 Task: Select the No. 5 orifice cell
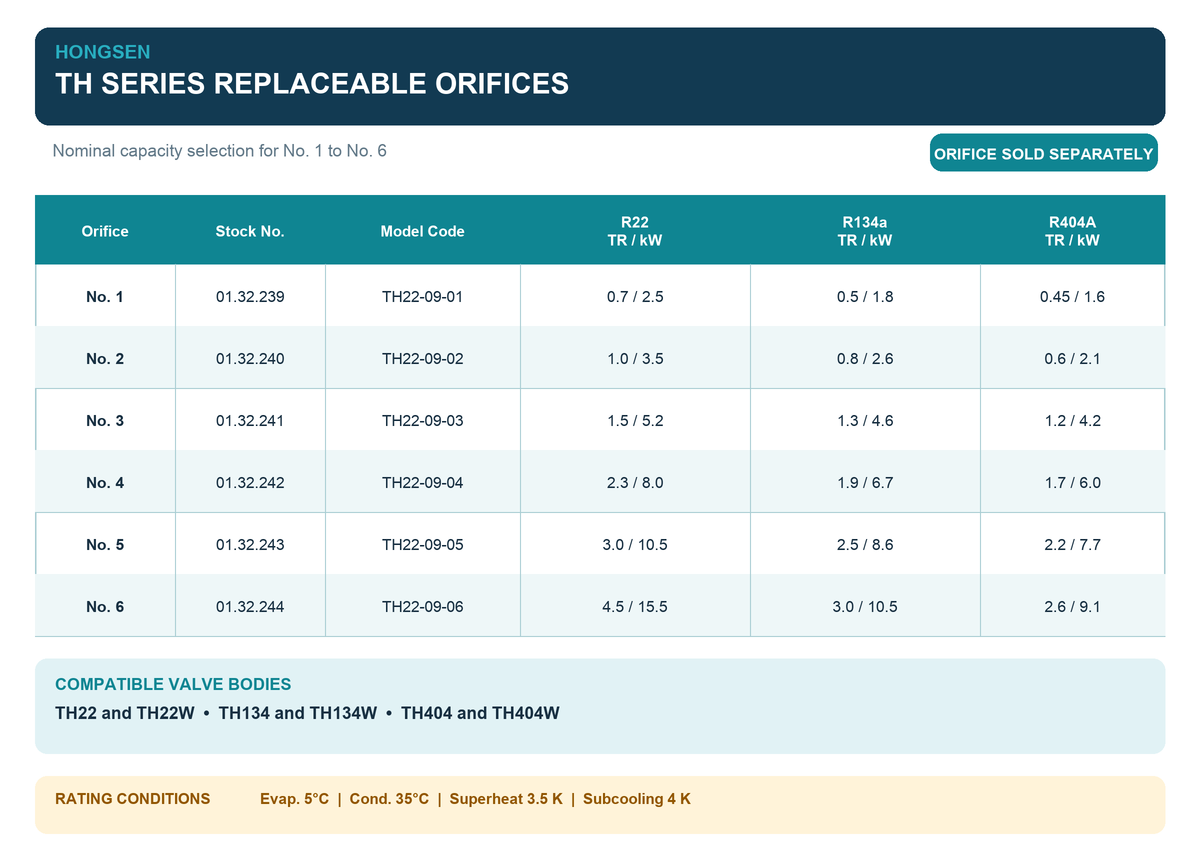[x=105, y=545]
